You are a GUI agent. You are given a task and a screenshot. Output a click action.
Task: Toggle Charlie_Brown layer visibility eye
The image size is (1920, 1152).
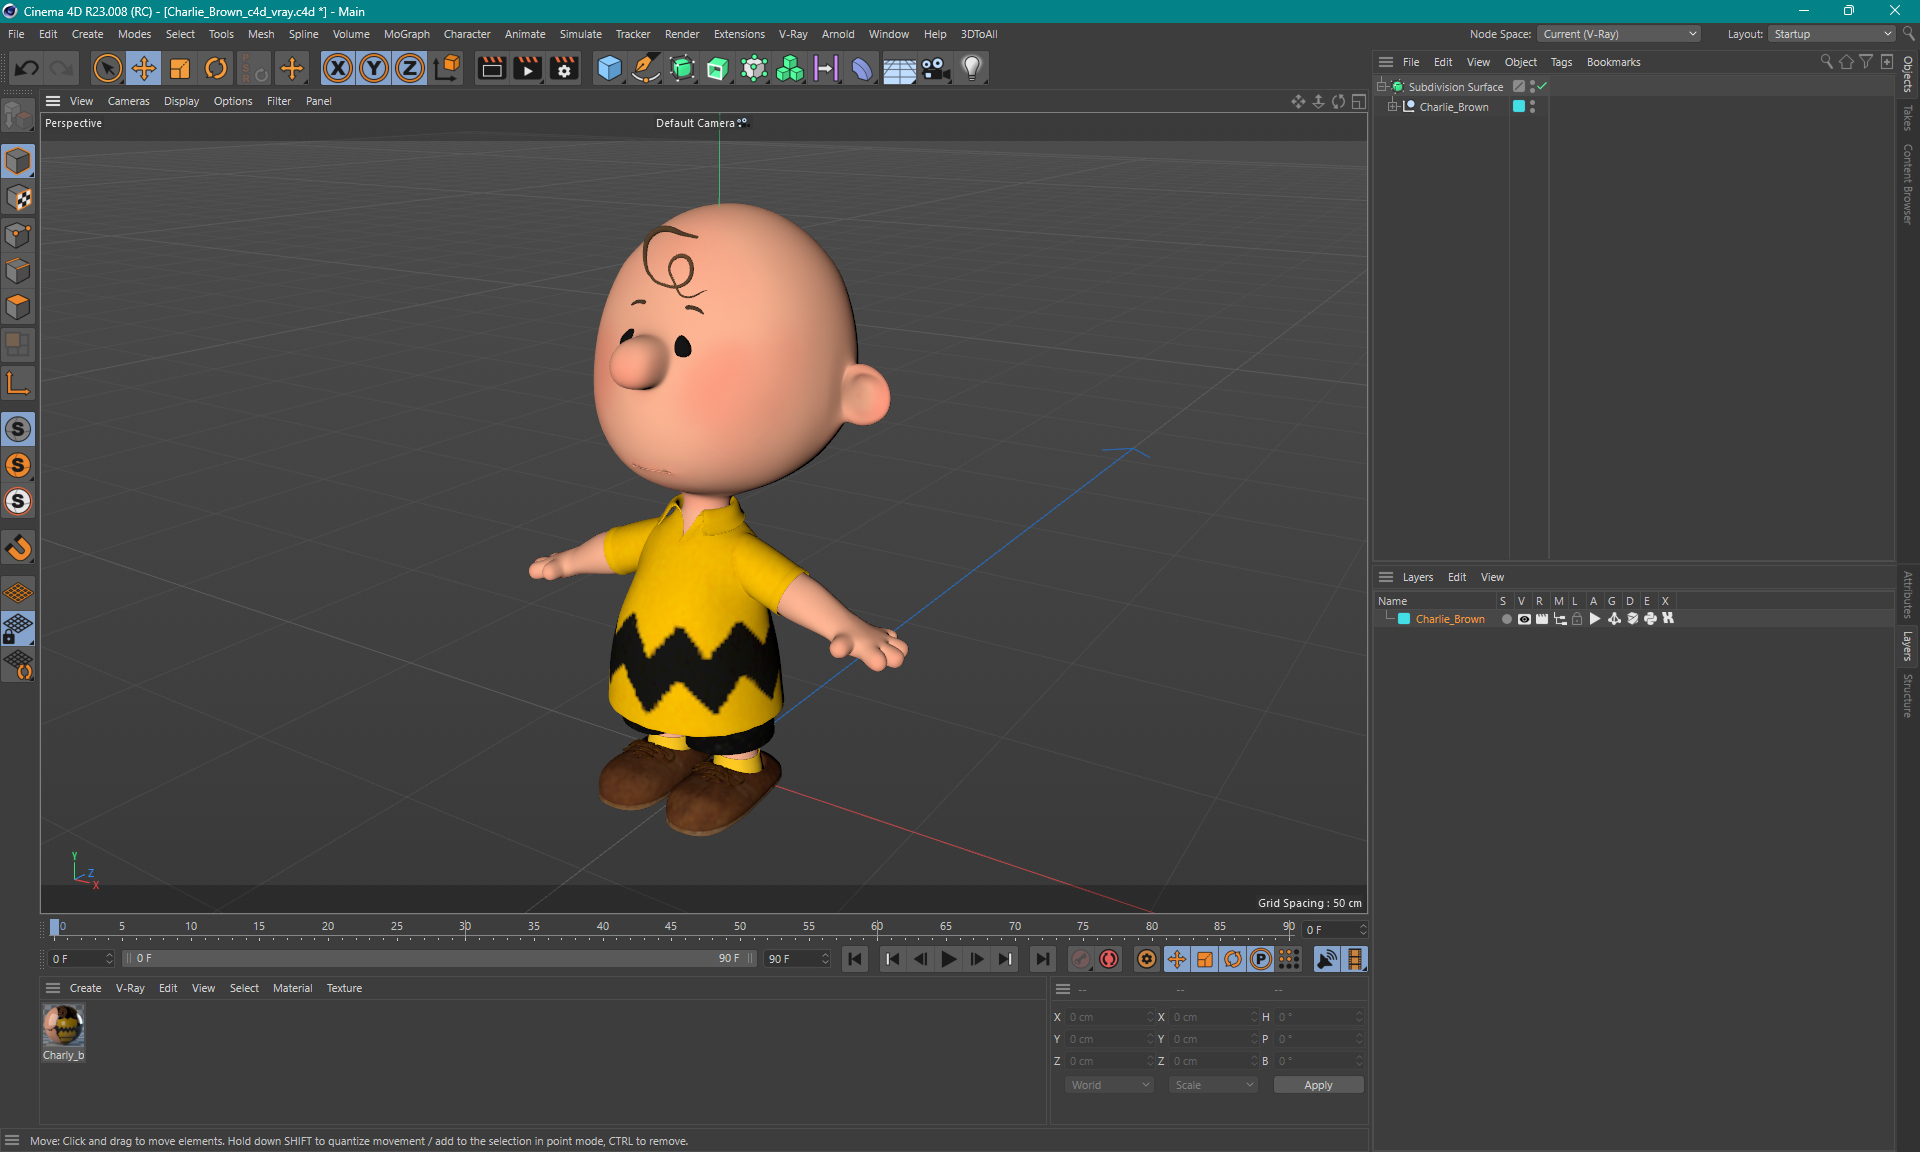[x=1524, y=619]
